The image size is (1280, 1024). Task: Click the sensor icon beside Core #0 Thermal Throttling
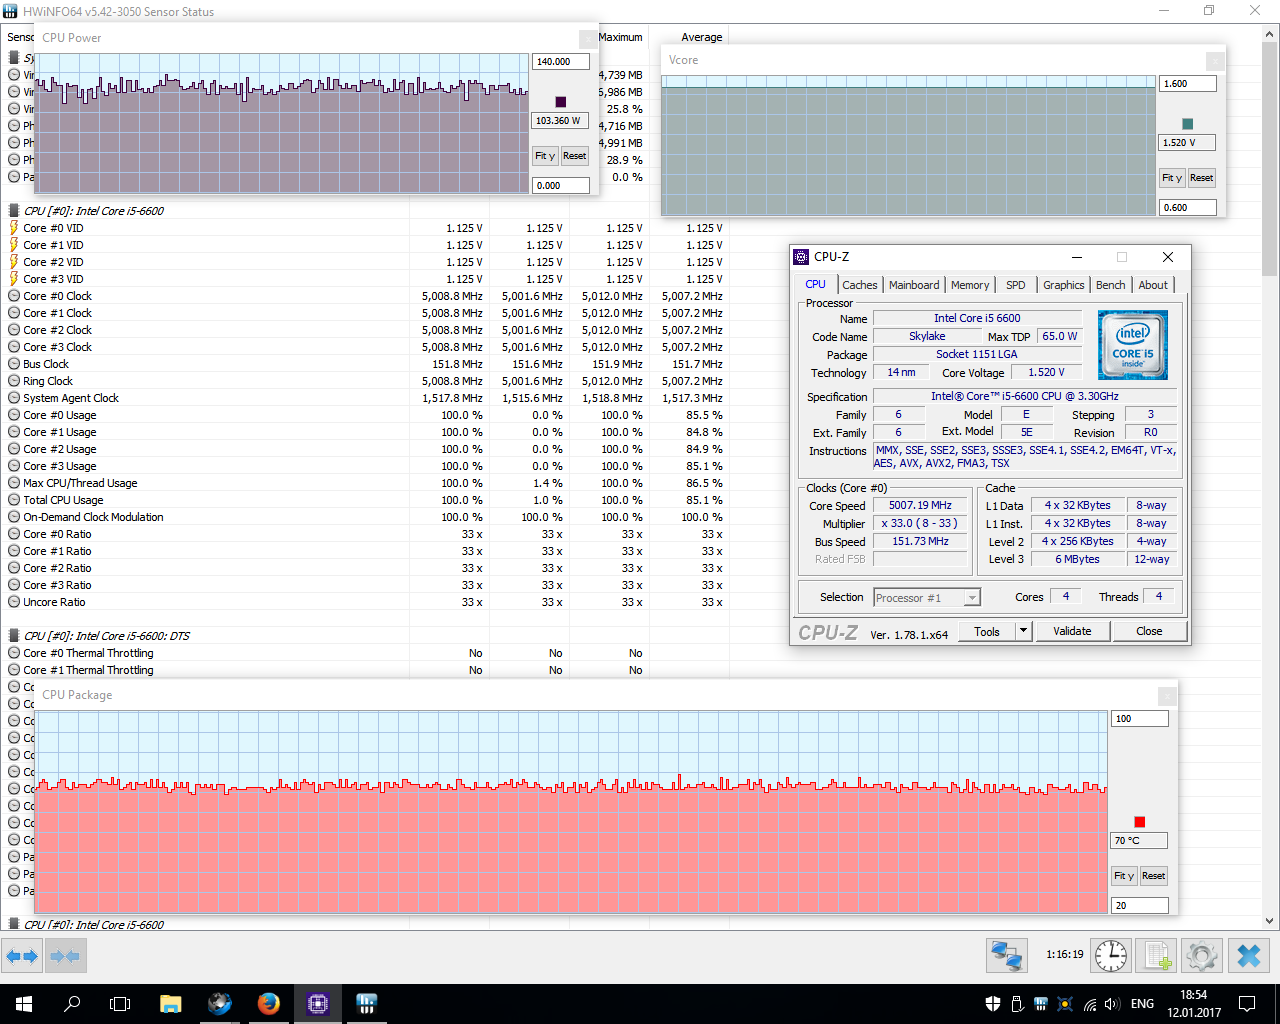click(14, 653)
